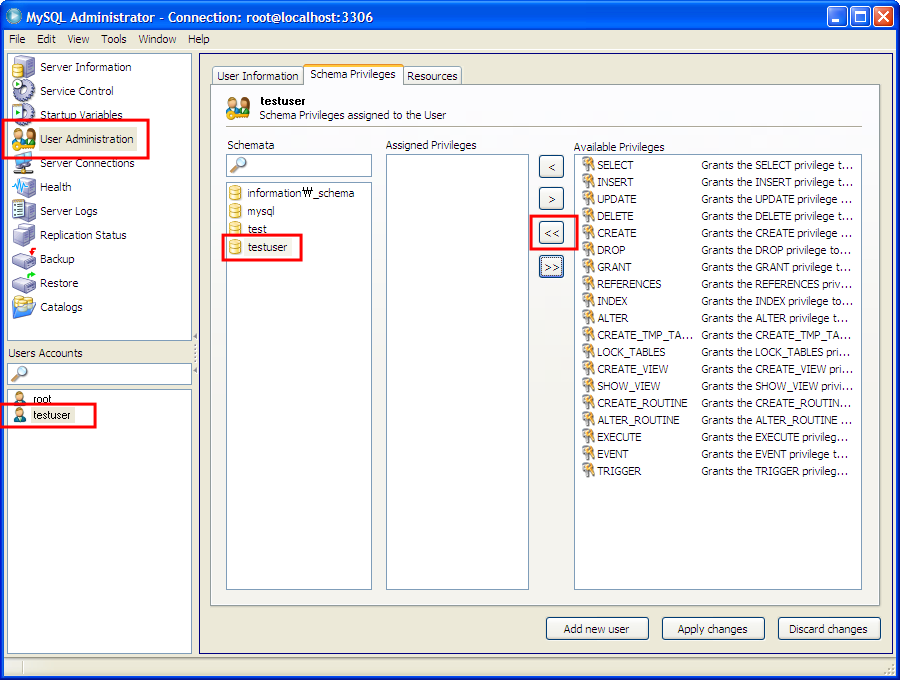This screenshot has width=900, height=680.
Task: Switch to the Resources tab
Action: coord(432,76)
